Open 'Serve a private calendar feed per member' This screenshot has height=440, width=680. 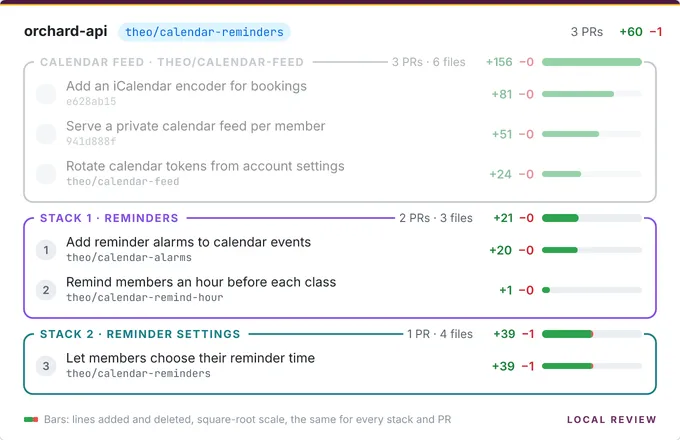pyautogui.click(x=196, y=126)
